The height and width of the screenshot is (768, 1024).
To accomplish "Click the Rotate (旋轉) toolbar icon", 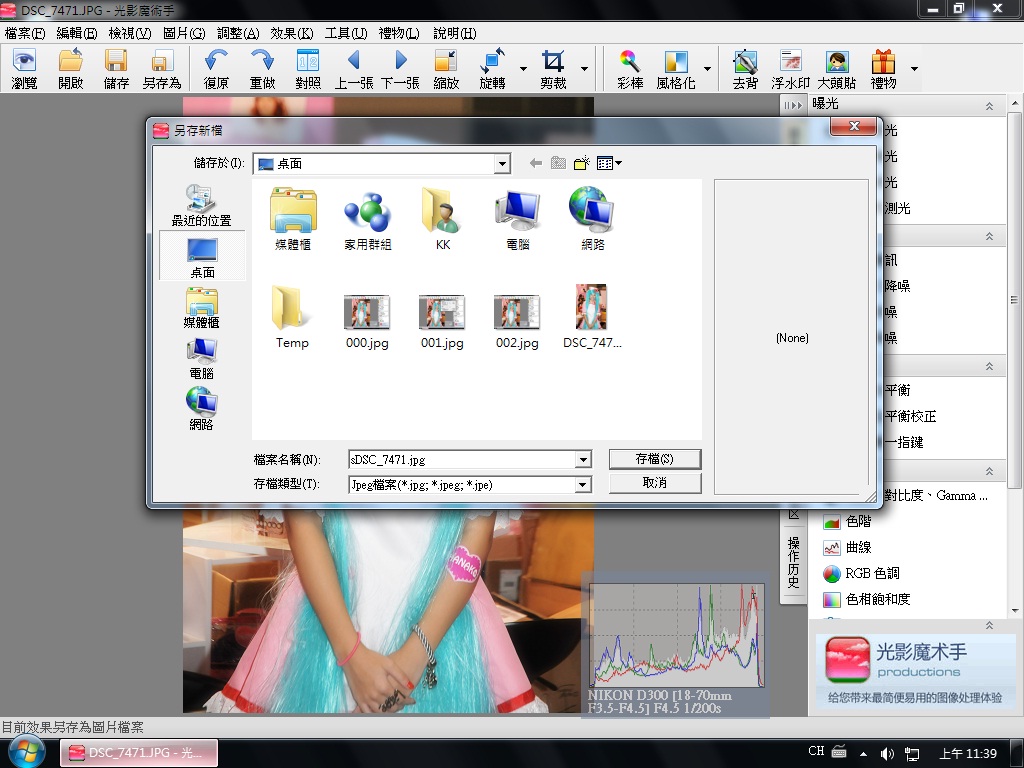I will (492, 69).
